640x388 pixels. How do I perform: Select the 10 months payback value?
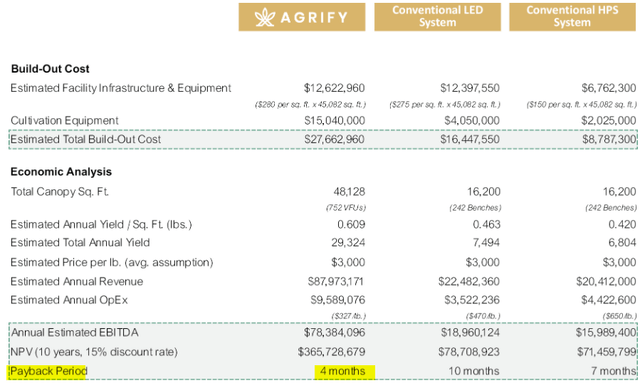(x=474, y=371)
